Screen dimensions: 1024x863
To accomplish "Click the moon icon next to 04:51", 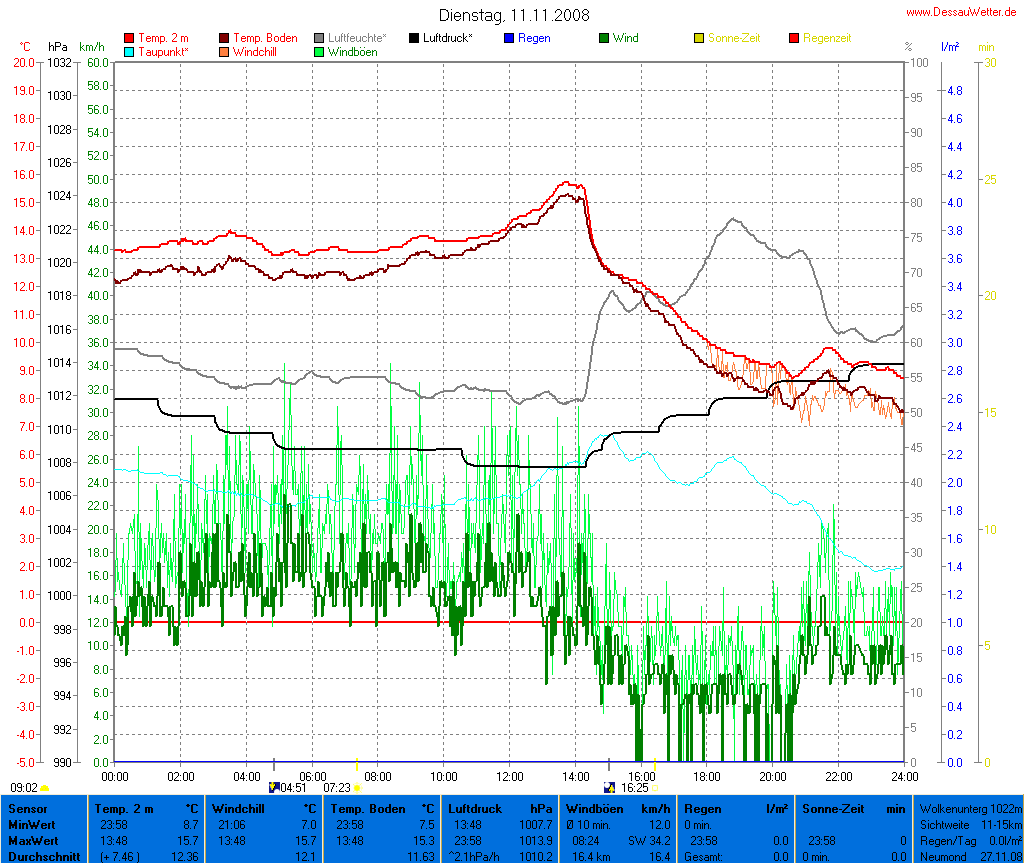I will [x=273, y=788].
